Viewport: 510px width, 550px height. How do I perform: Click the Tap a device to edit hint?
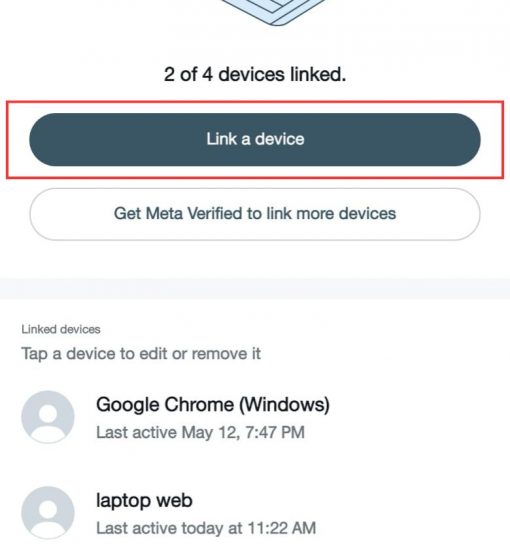(x=141, y=354)
